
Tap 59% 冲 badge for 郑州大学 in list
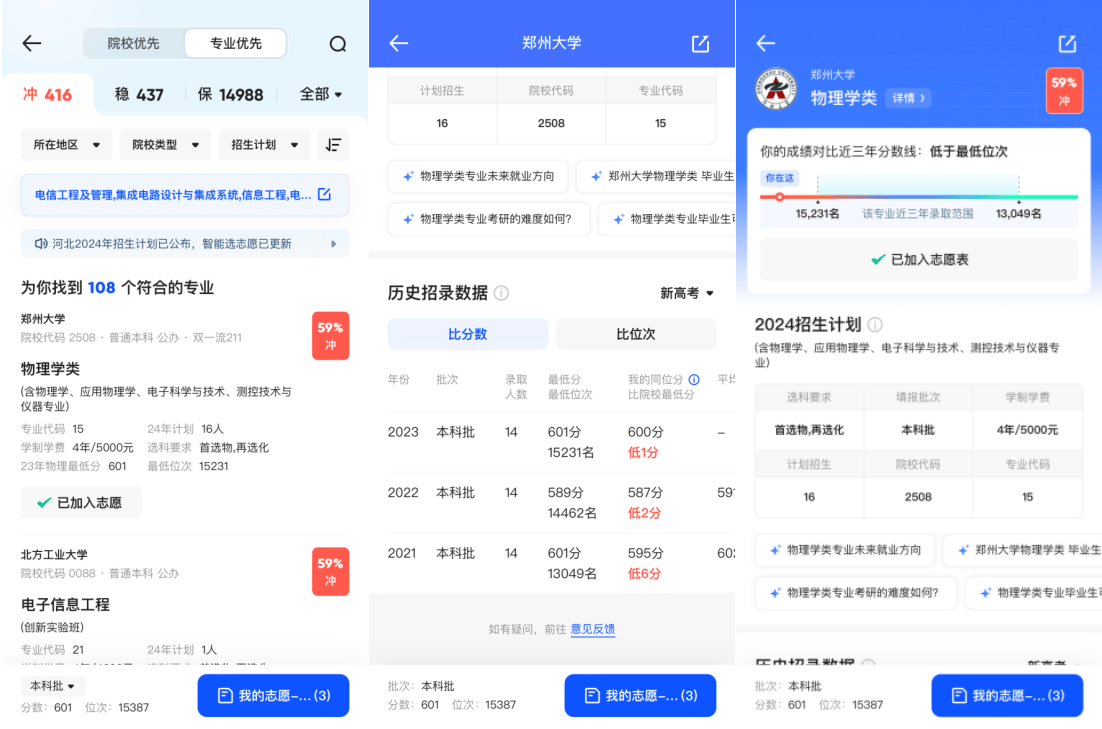(x=330, y=336)
